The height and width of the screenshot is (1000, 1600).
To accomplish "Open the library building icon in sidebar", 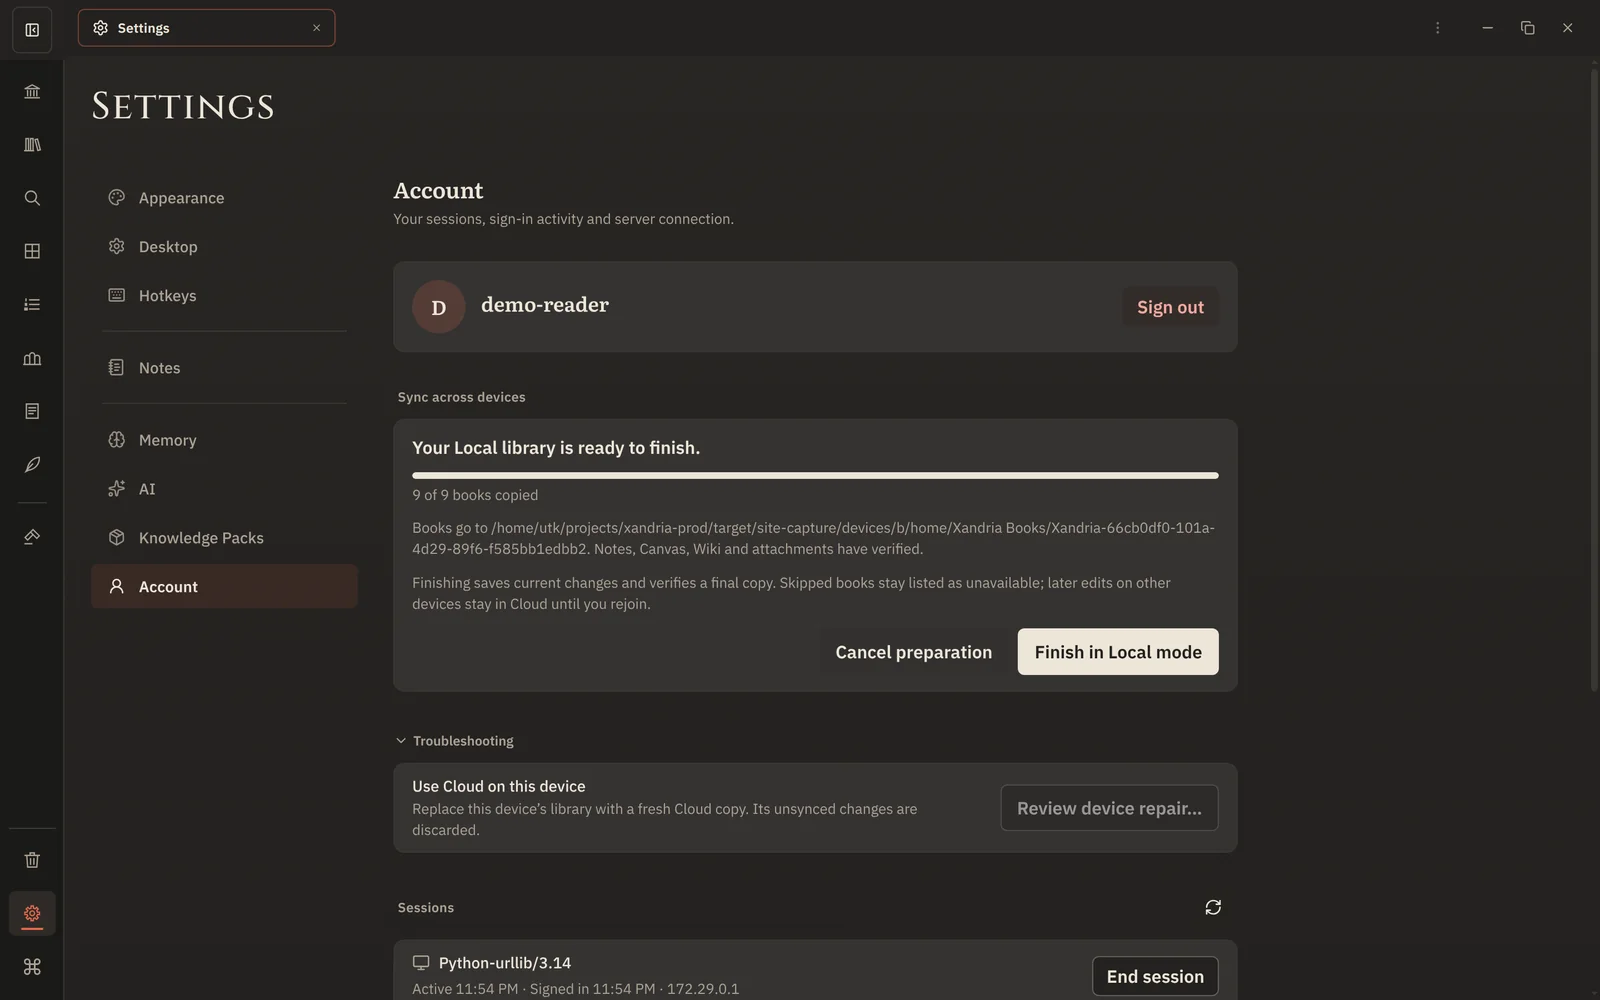I will 32,92.
